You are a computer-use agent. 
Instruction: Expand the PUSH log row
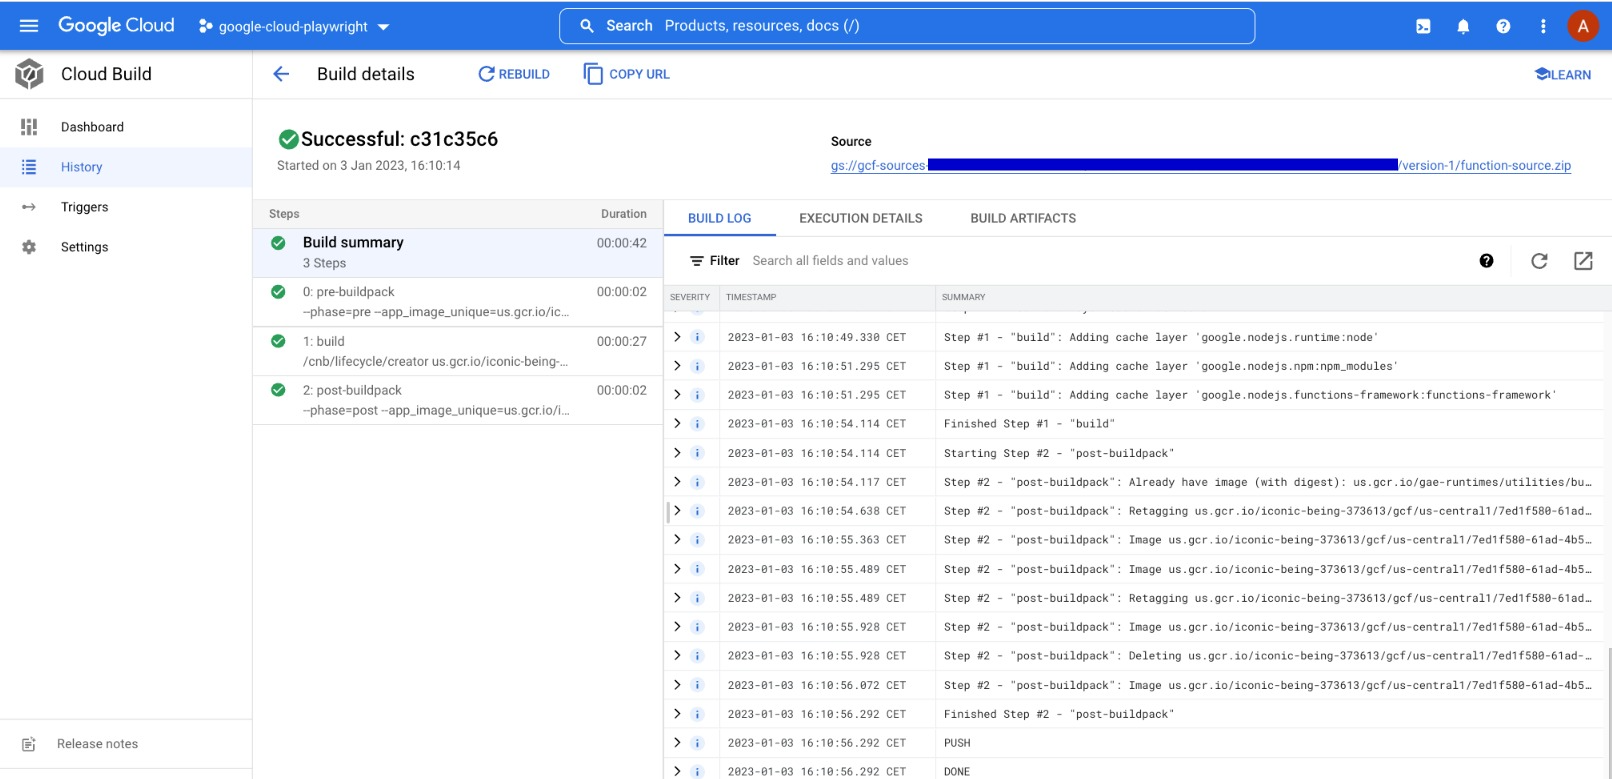(677, 743)
